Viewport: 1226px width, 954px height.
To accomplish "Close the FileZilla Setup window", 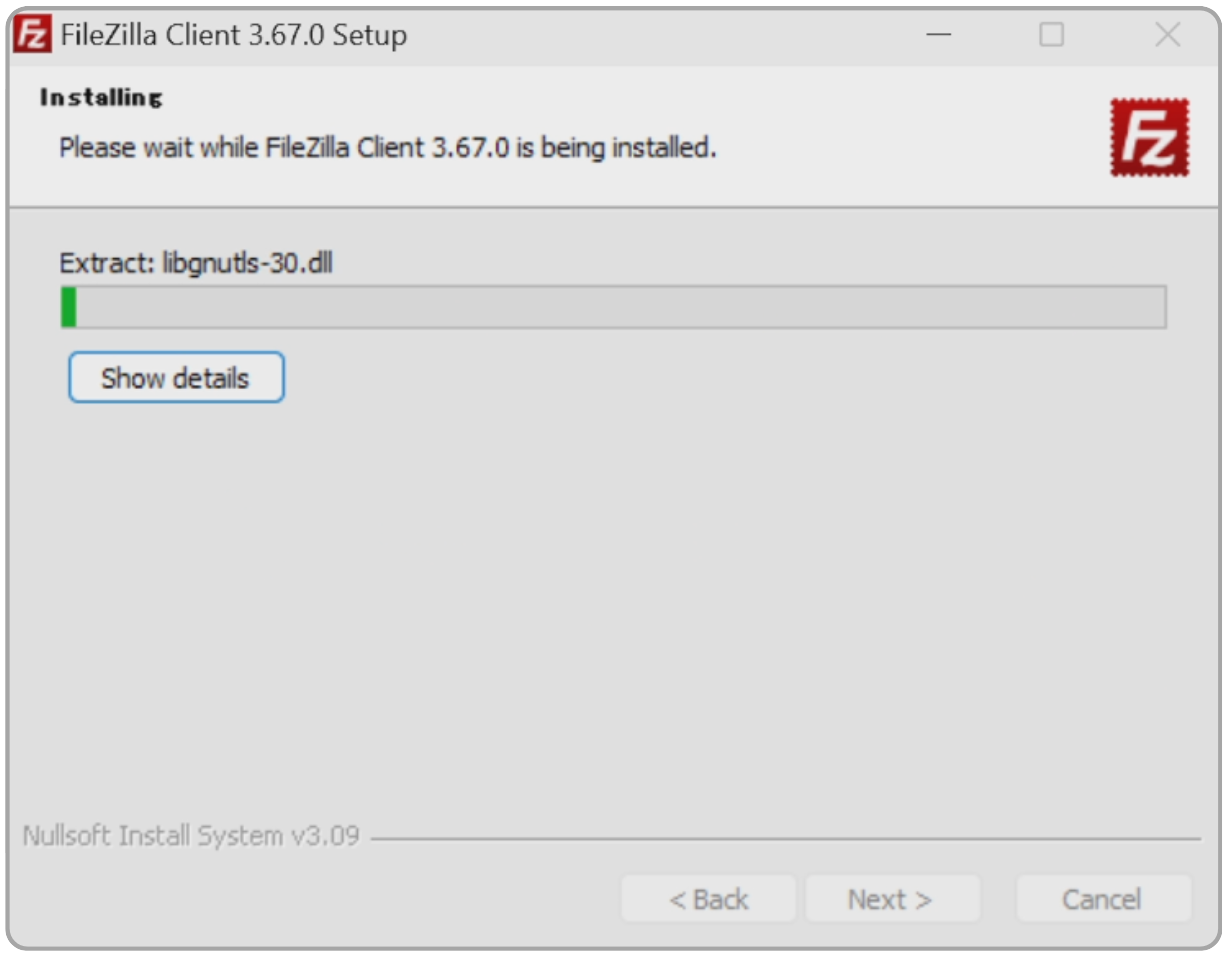I will (1167, 36).
